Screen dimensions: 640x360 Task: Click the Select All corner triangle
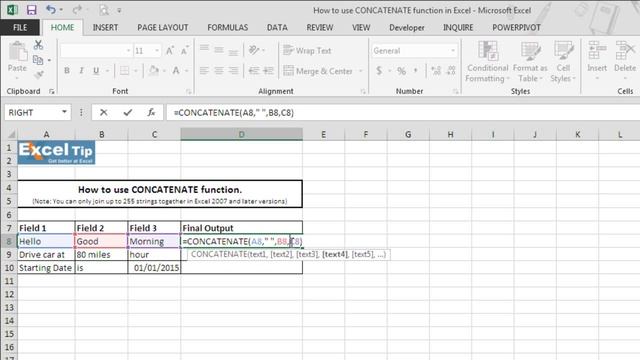pos(11,134)
